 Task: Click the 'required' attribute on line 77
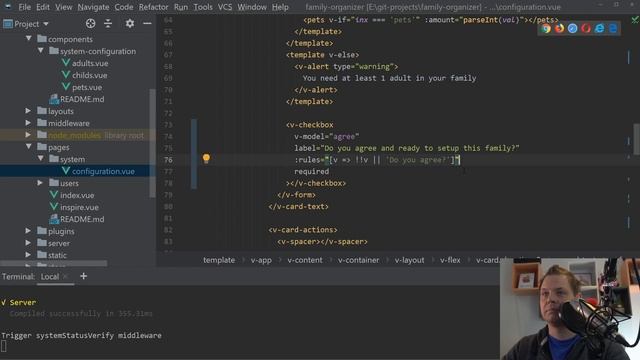coord(311,172)
